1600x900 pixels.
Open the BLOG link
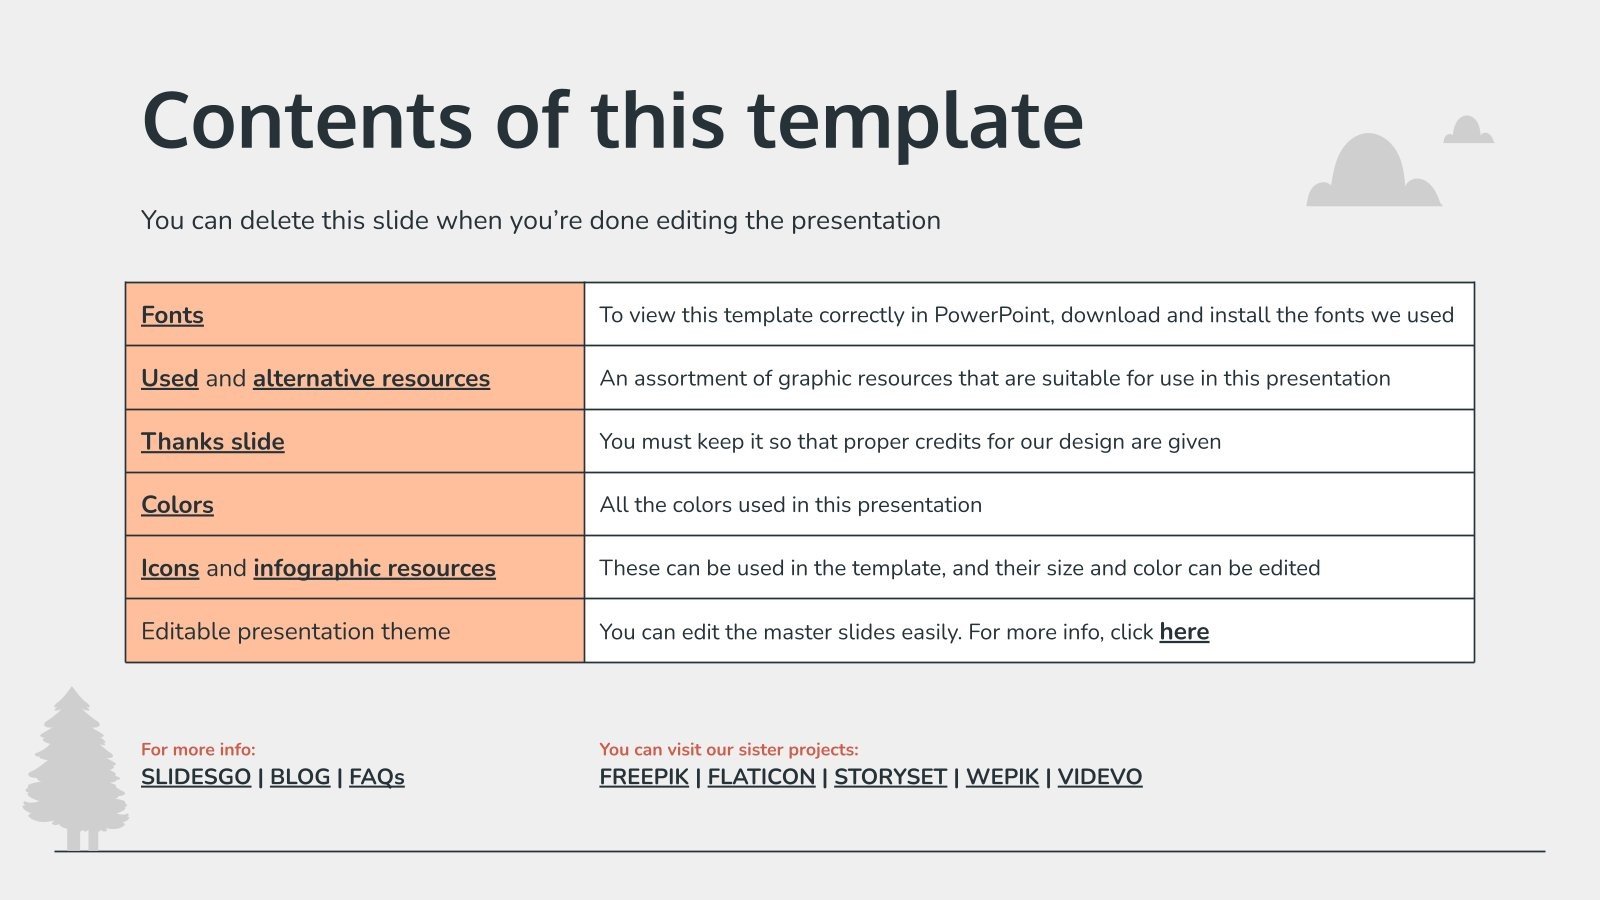click(x=300, y=777)
